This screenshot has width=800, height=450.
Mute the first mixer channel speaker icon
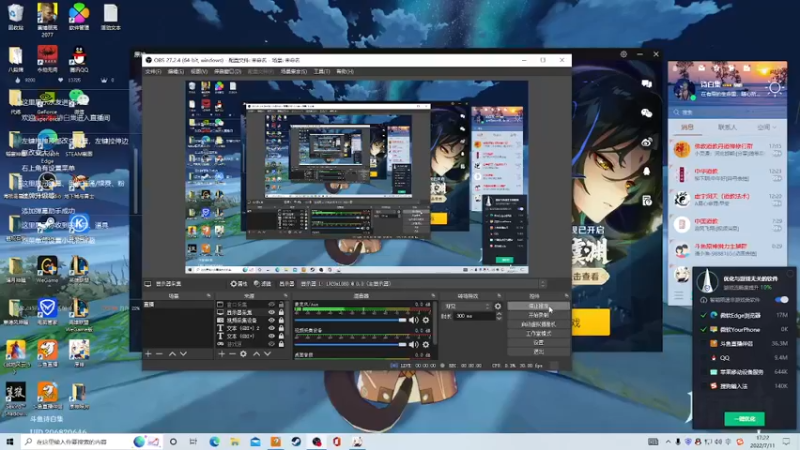tap(413, 320)
